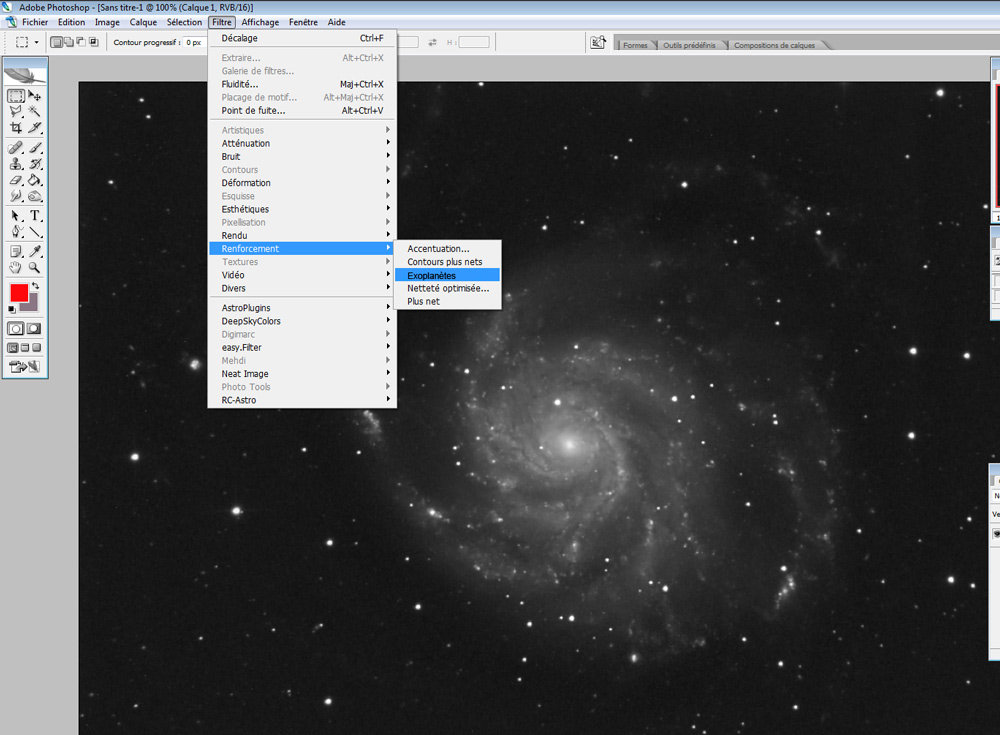Select the Notes tool
The height and width of the screenshot is (735, 1000).
click(16, 252)
